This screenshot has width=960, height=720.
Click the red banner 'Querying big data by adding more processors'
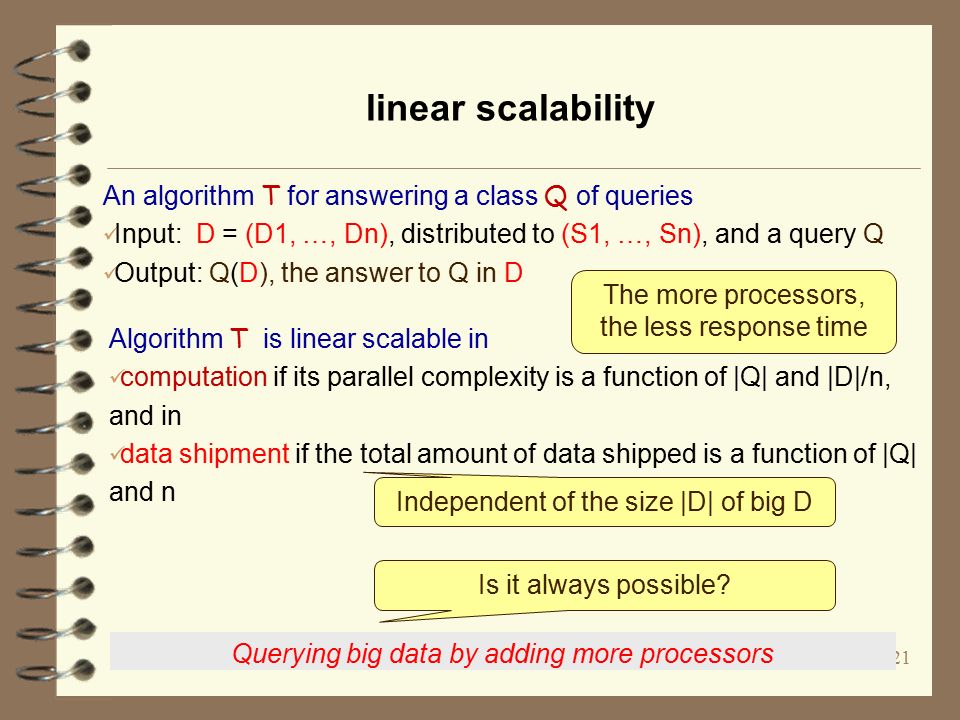point(503,653)
